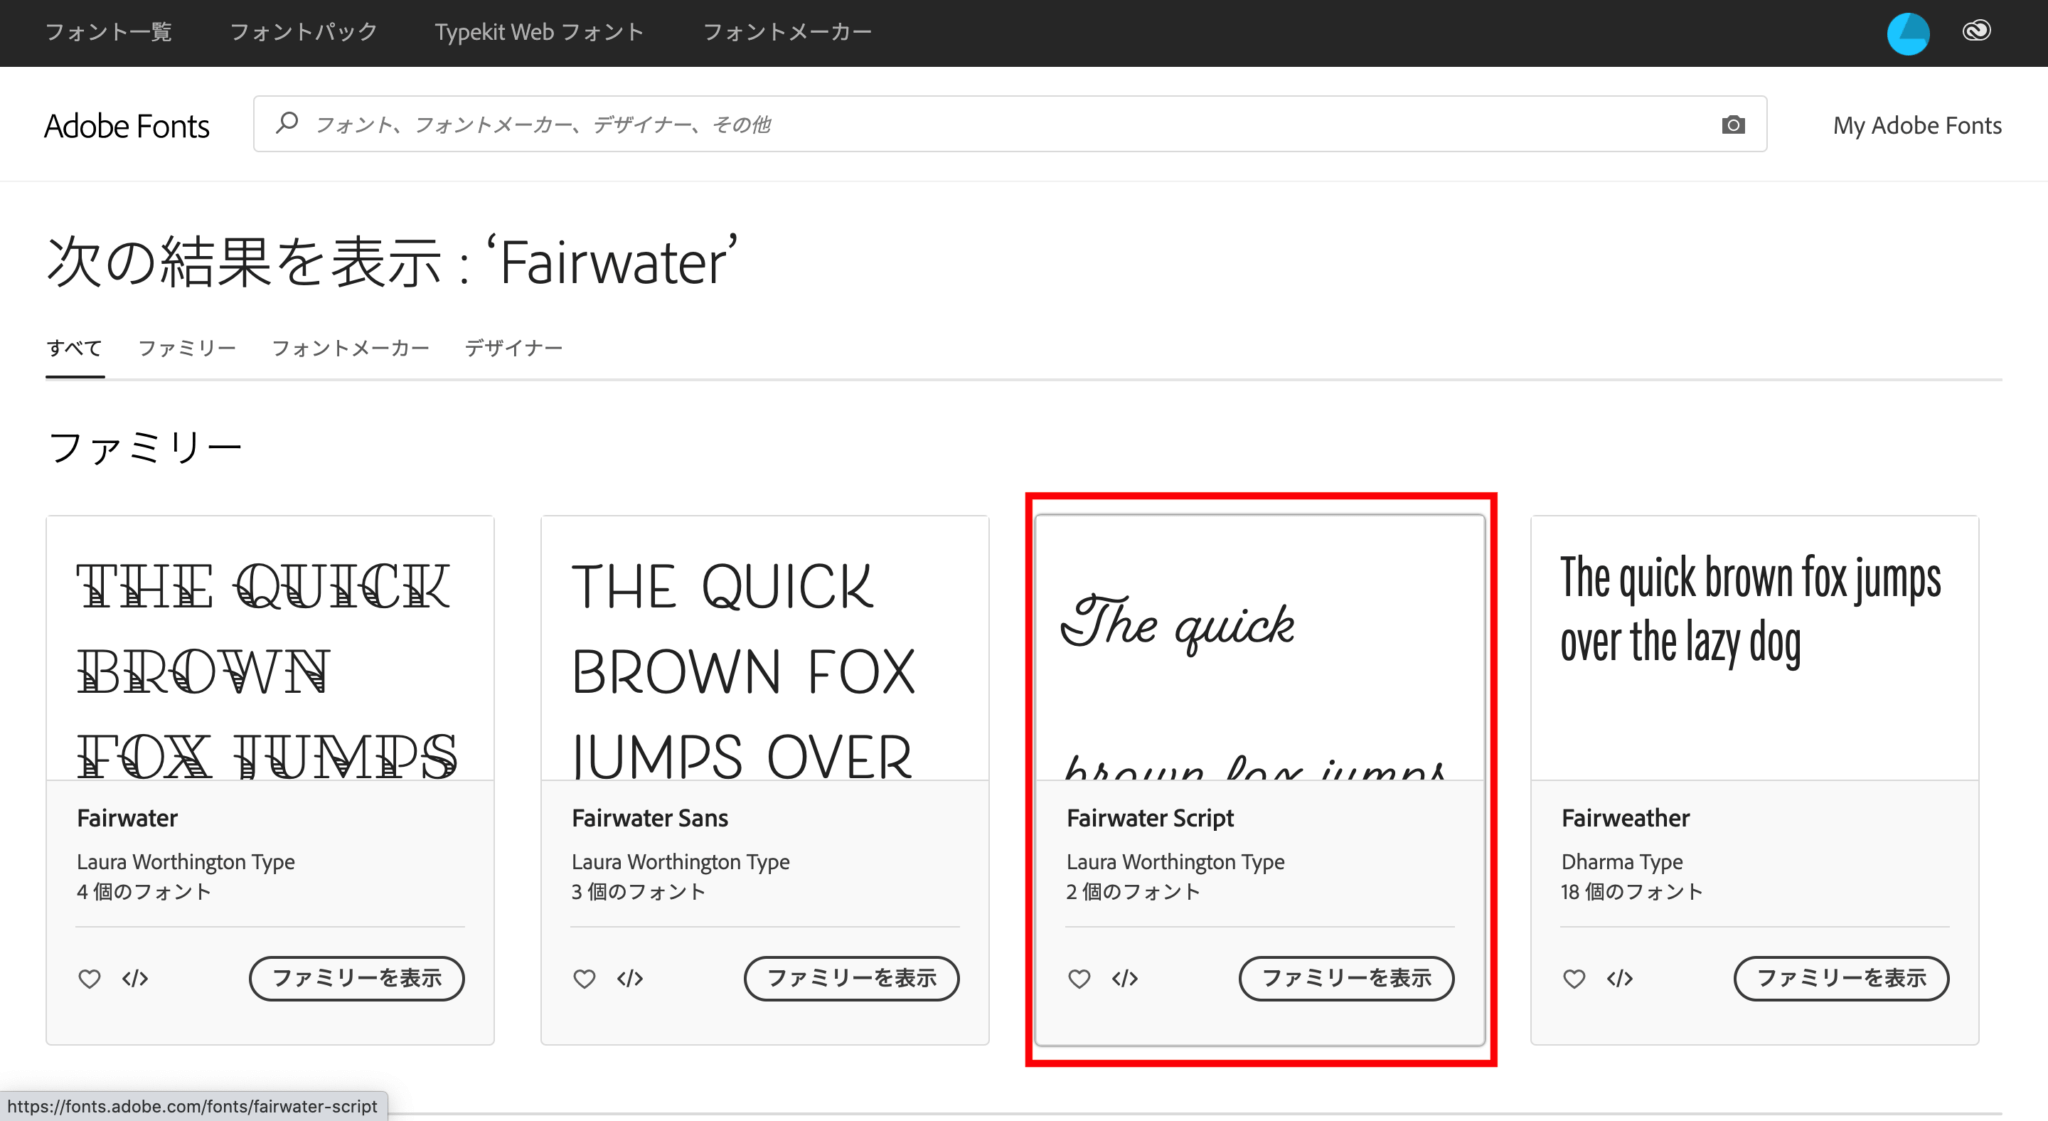Open the profile avatar menu
This screenshot has height=1121, width=2048.
pyautogui.click(x=1907, y=32)
